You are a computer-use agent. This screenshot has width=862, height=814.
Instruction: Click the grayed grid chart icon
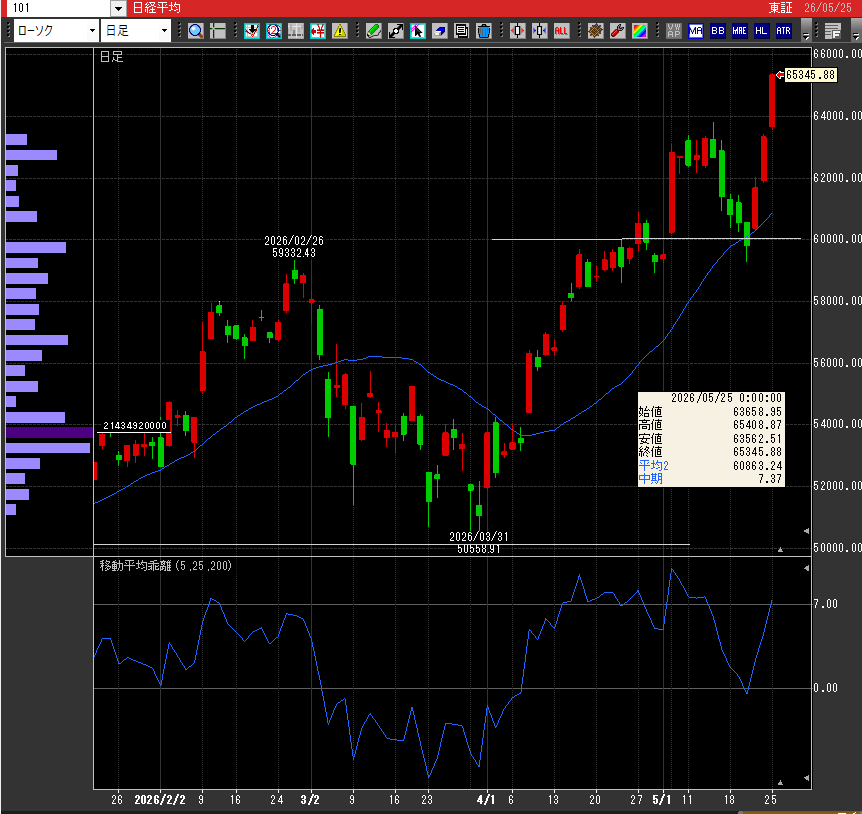click(296, 31)
